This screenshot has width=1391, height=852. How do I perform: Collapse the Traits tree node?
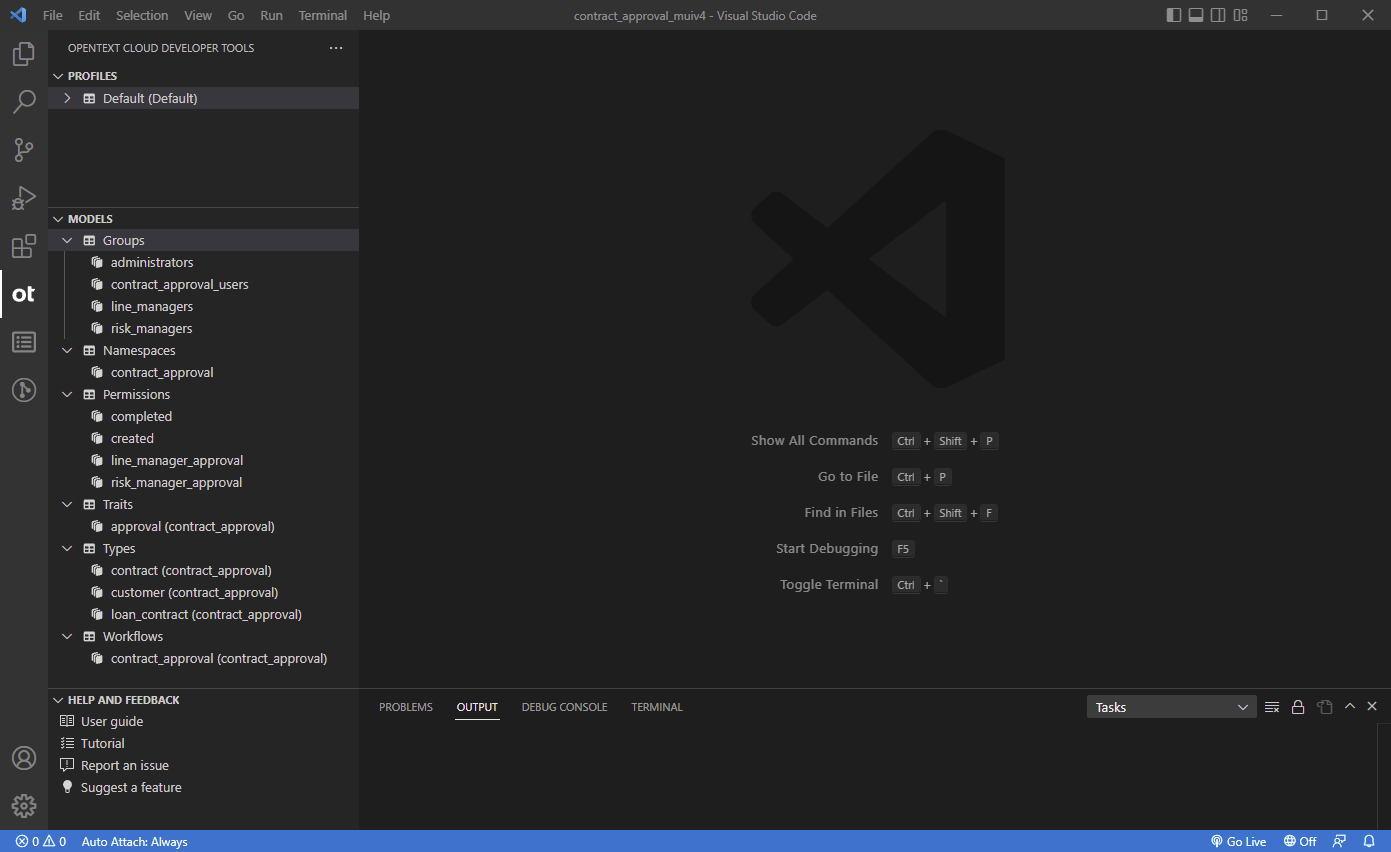(x=67, y=504)
